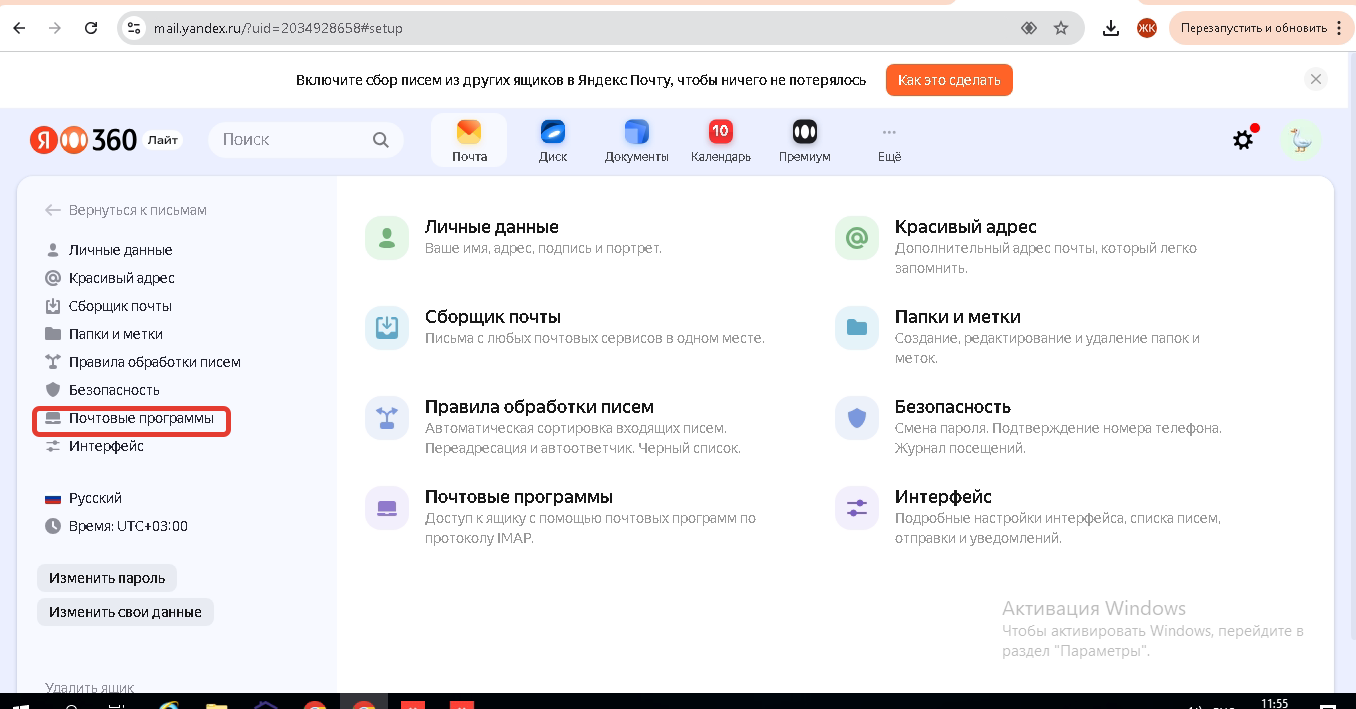Click the Удалить ящик link
The width and height of the screenshot is (1356, 709).
point(90,687)
